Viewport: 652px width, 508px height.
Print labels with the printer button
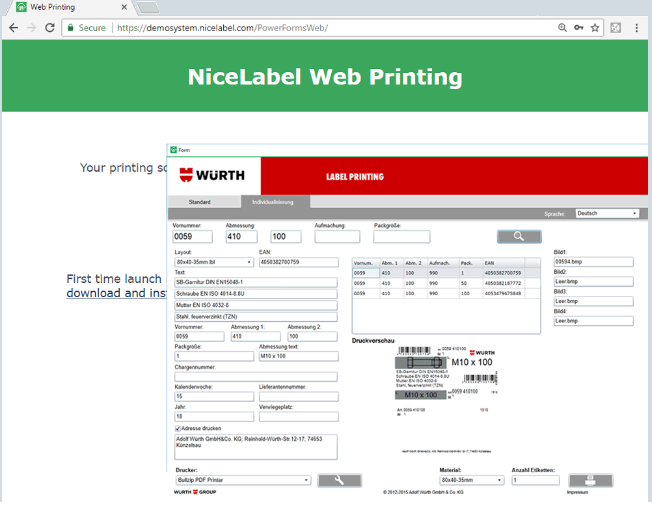590,480
